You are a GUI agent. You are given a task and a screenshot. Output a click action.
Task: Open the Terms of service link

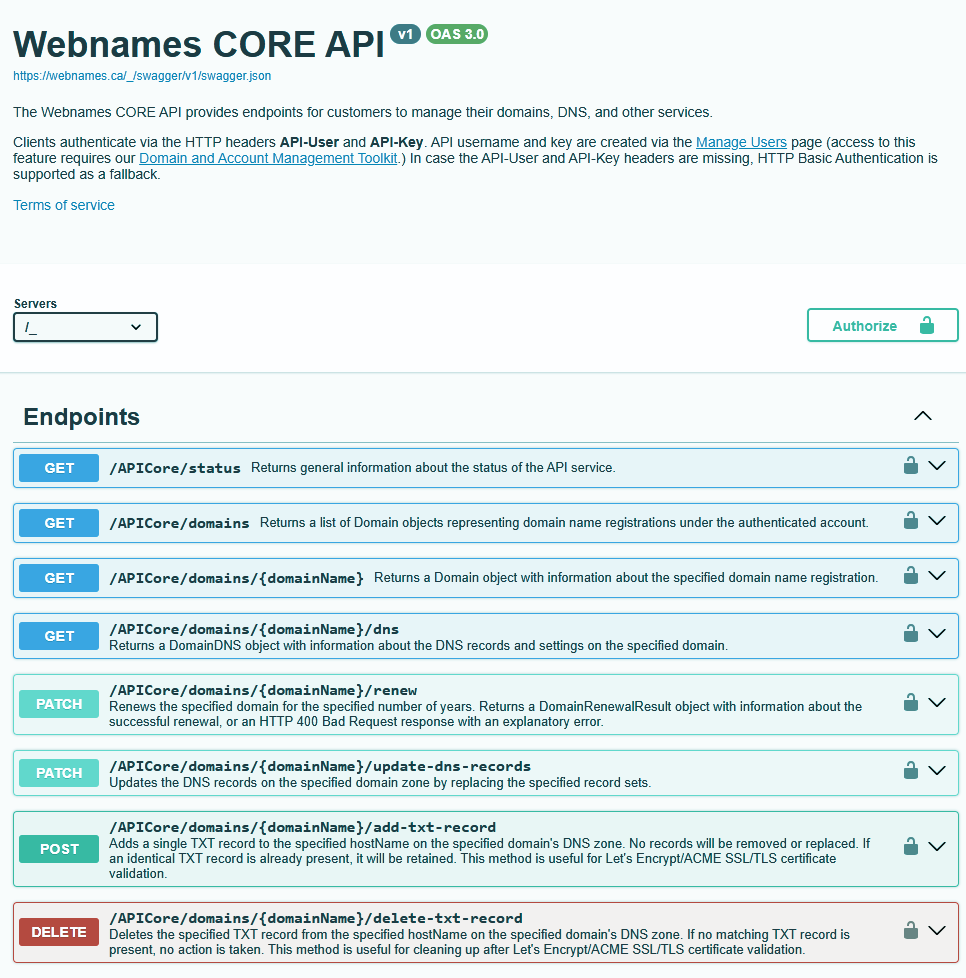point(63,205)
